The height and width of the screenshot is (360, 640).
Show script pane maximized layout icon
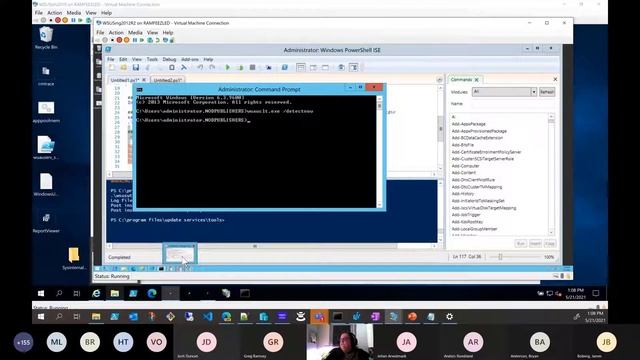(x=325, y=67)
